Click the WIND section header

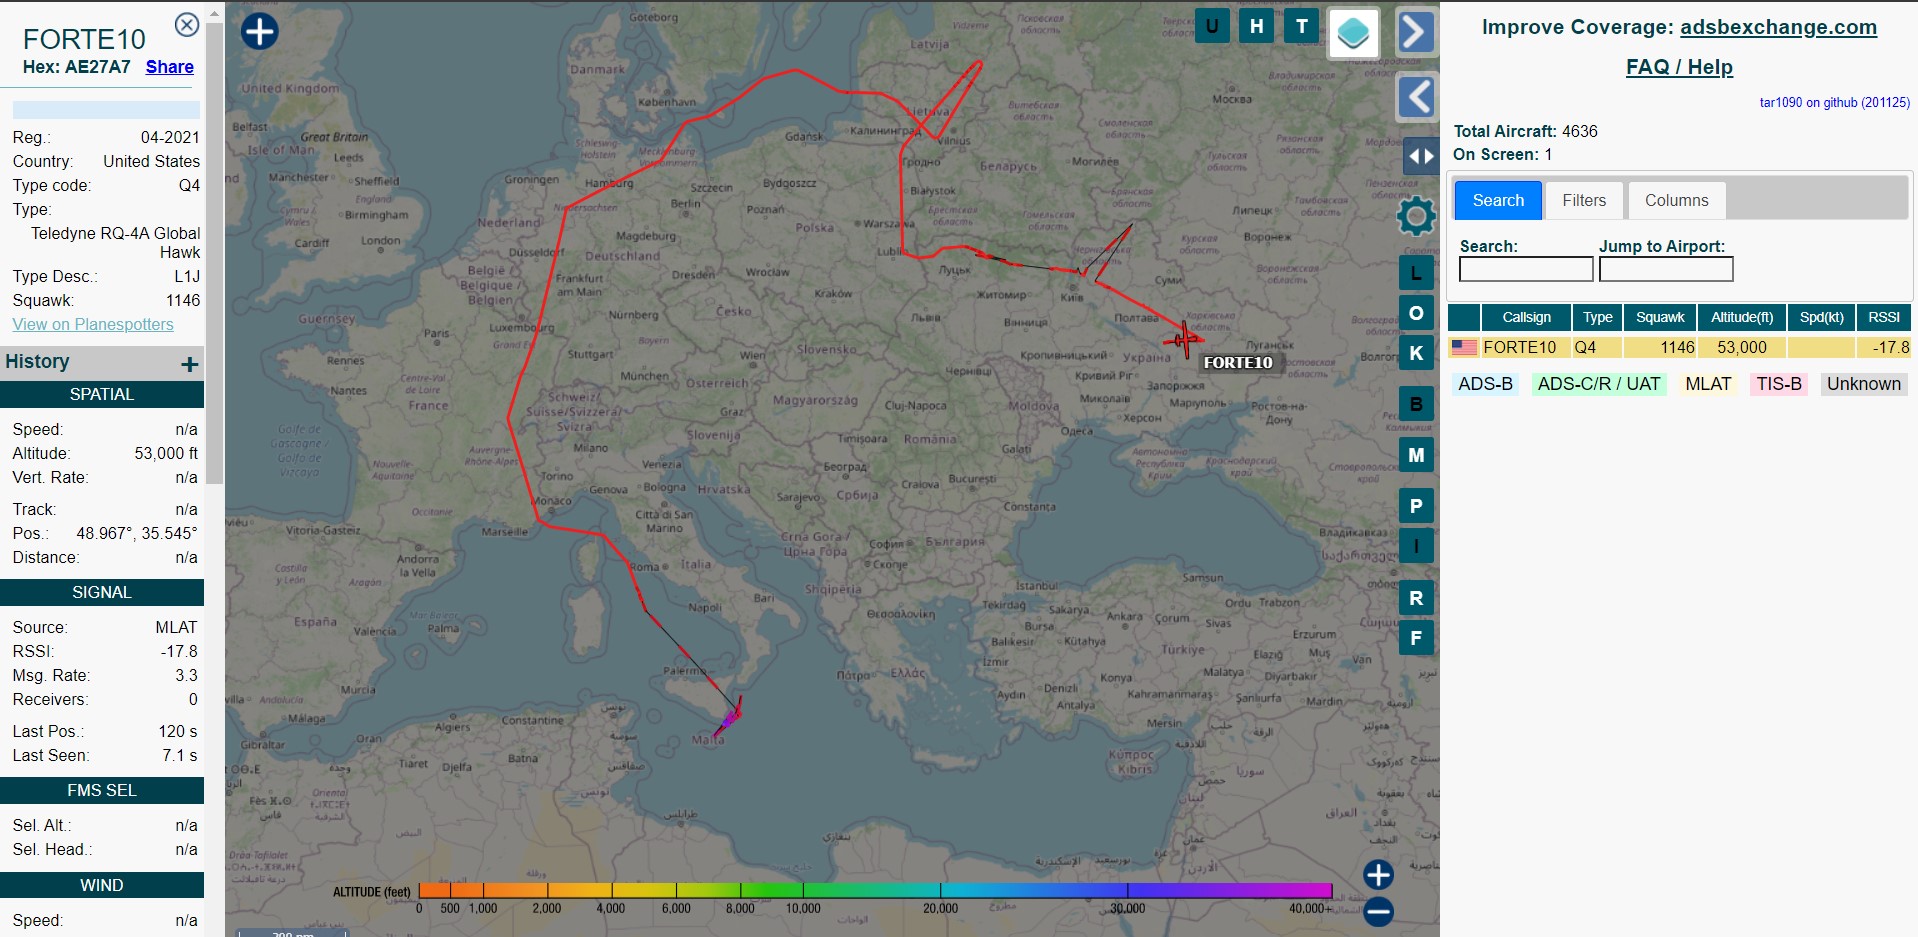click(102, 885)
